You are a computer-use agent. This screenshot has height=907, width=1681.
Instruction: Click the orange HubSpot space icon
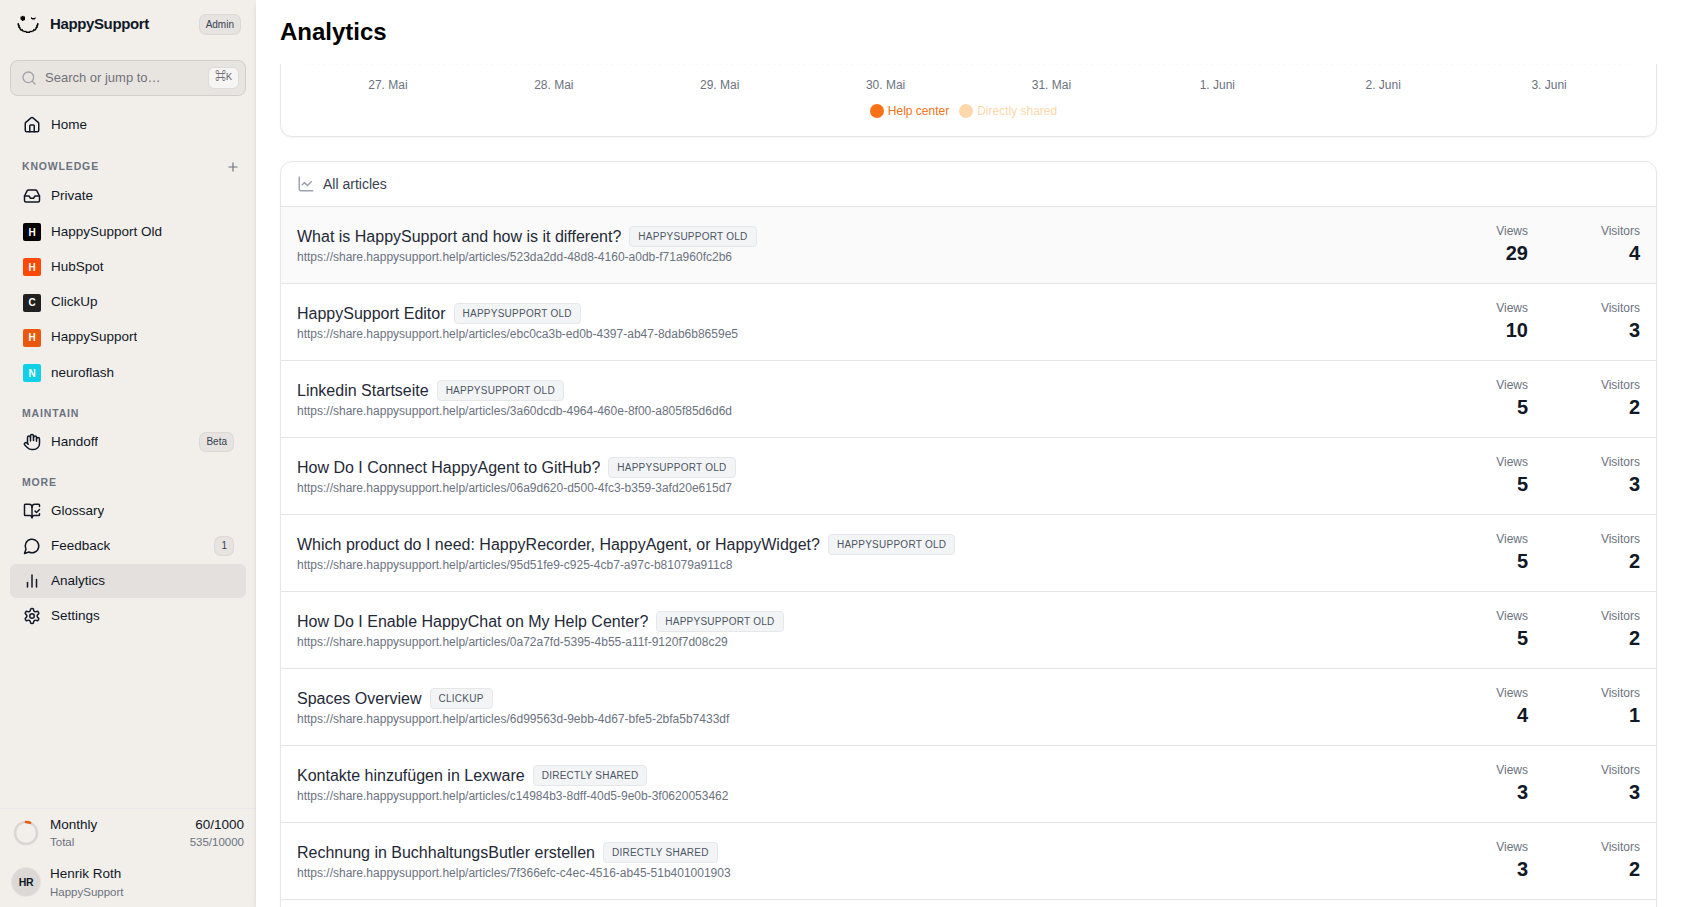pyautogui.click(x=32, y=267)
